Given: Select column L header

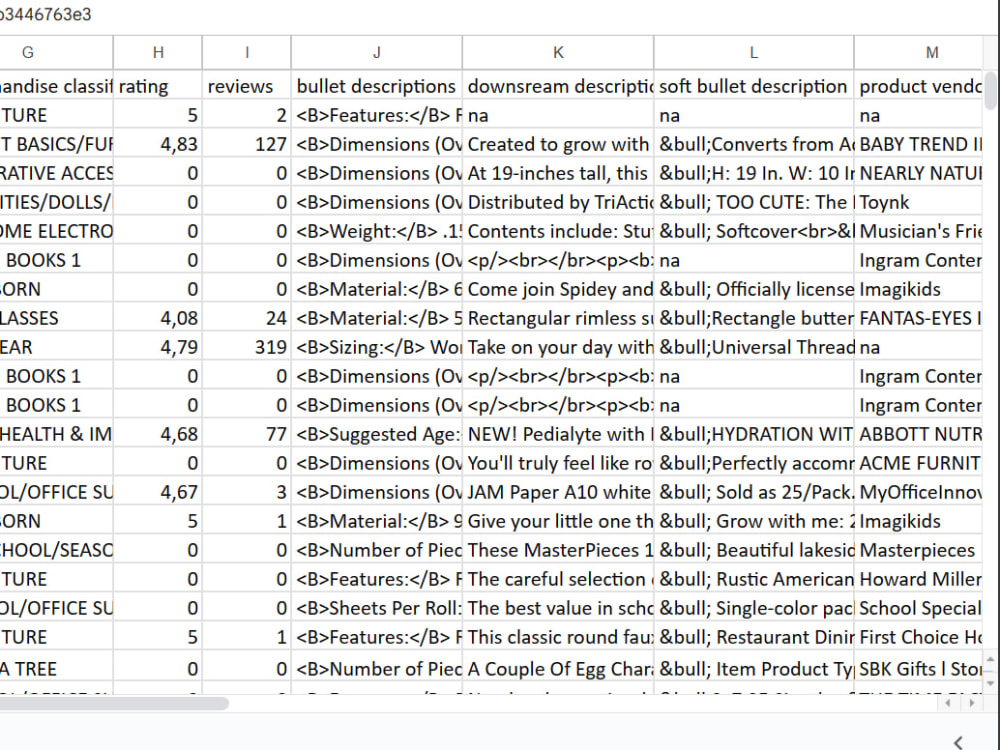Looking at the screenshot, I should point(754,52).
